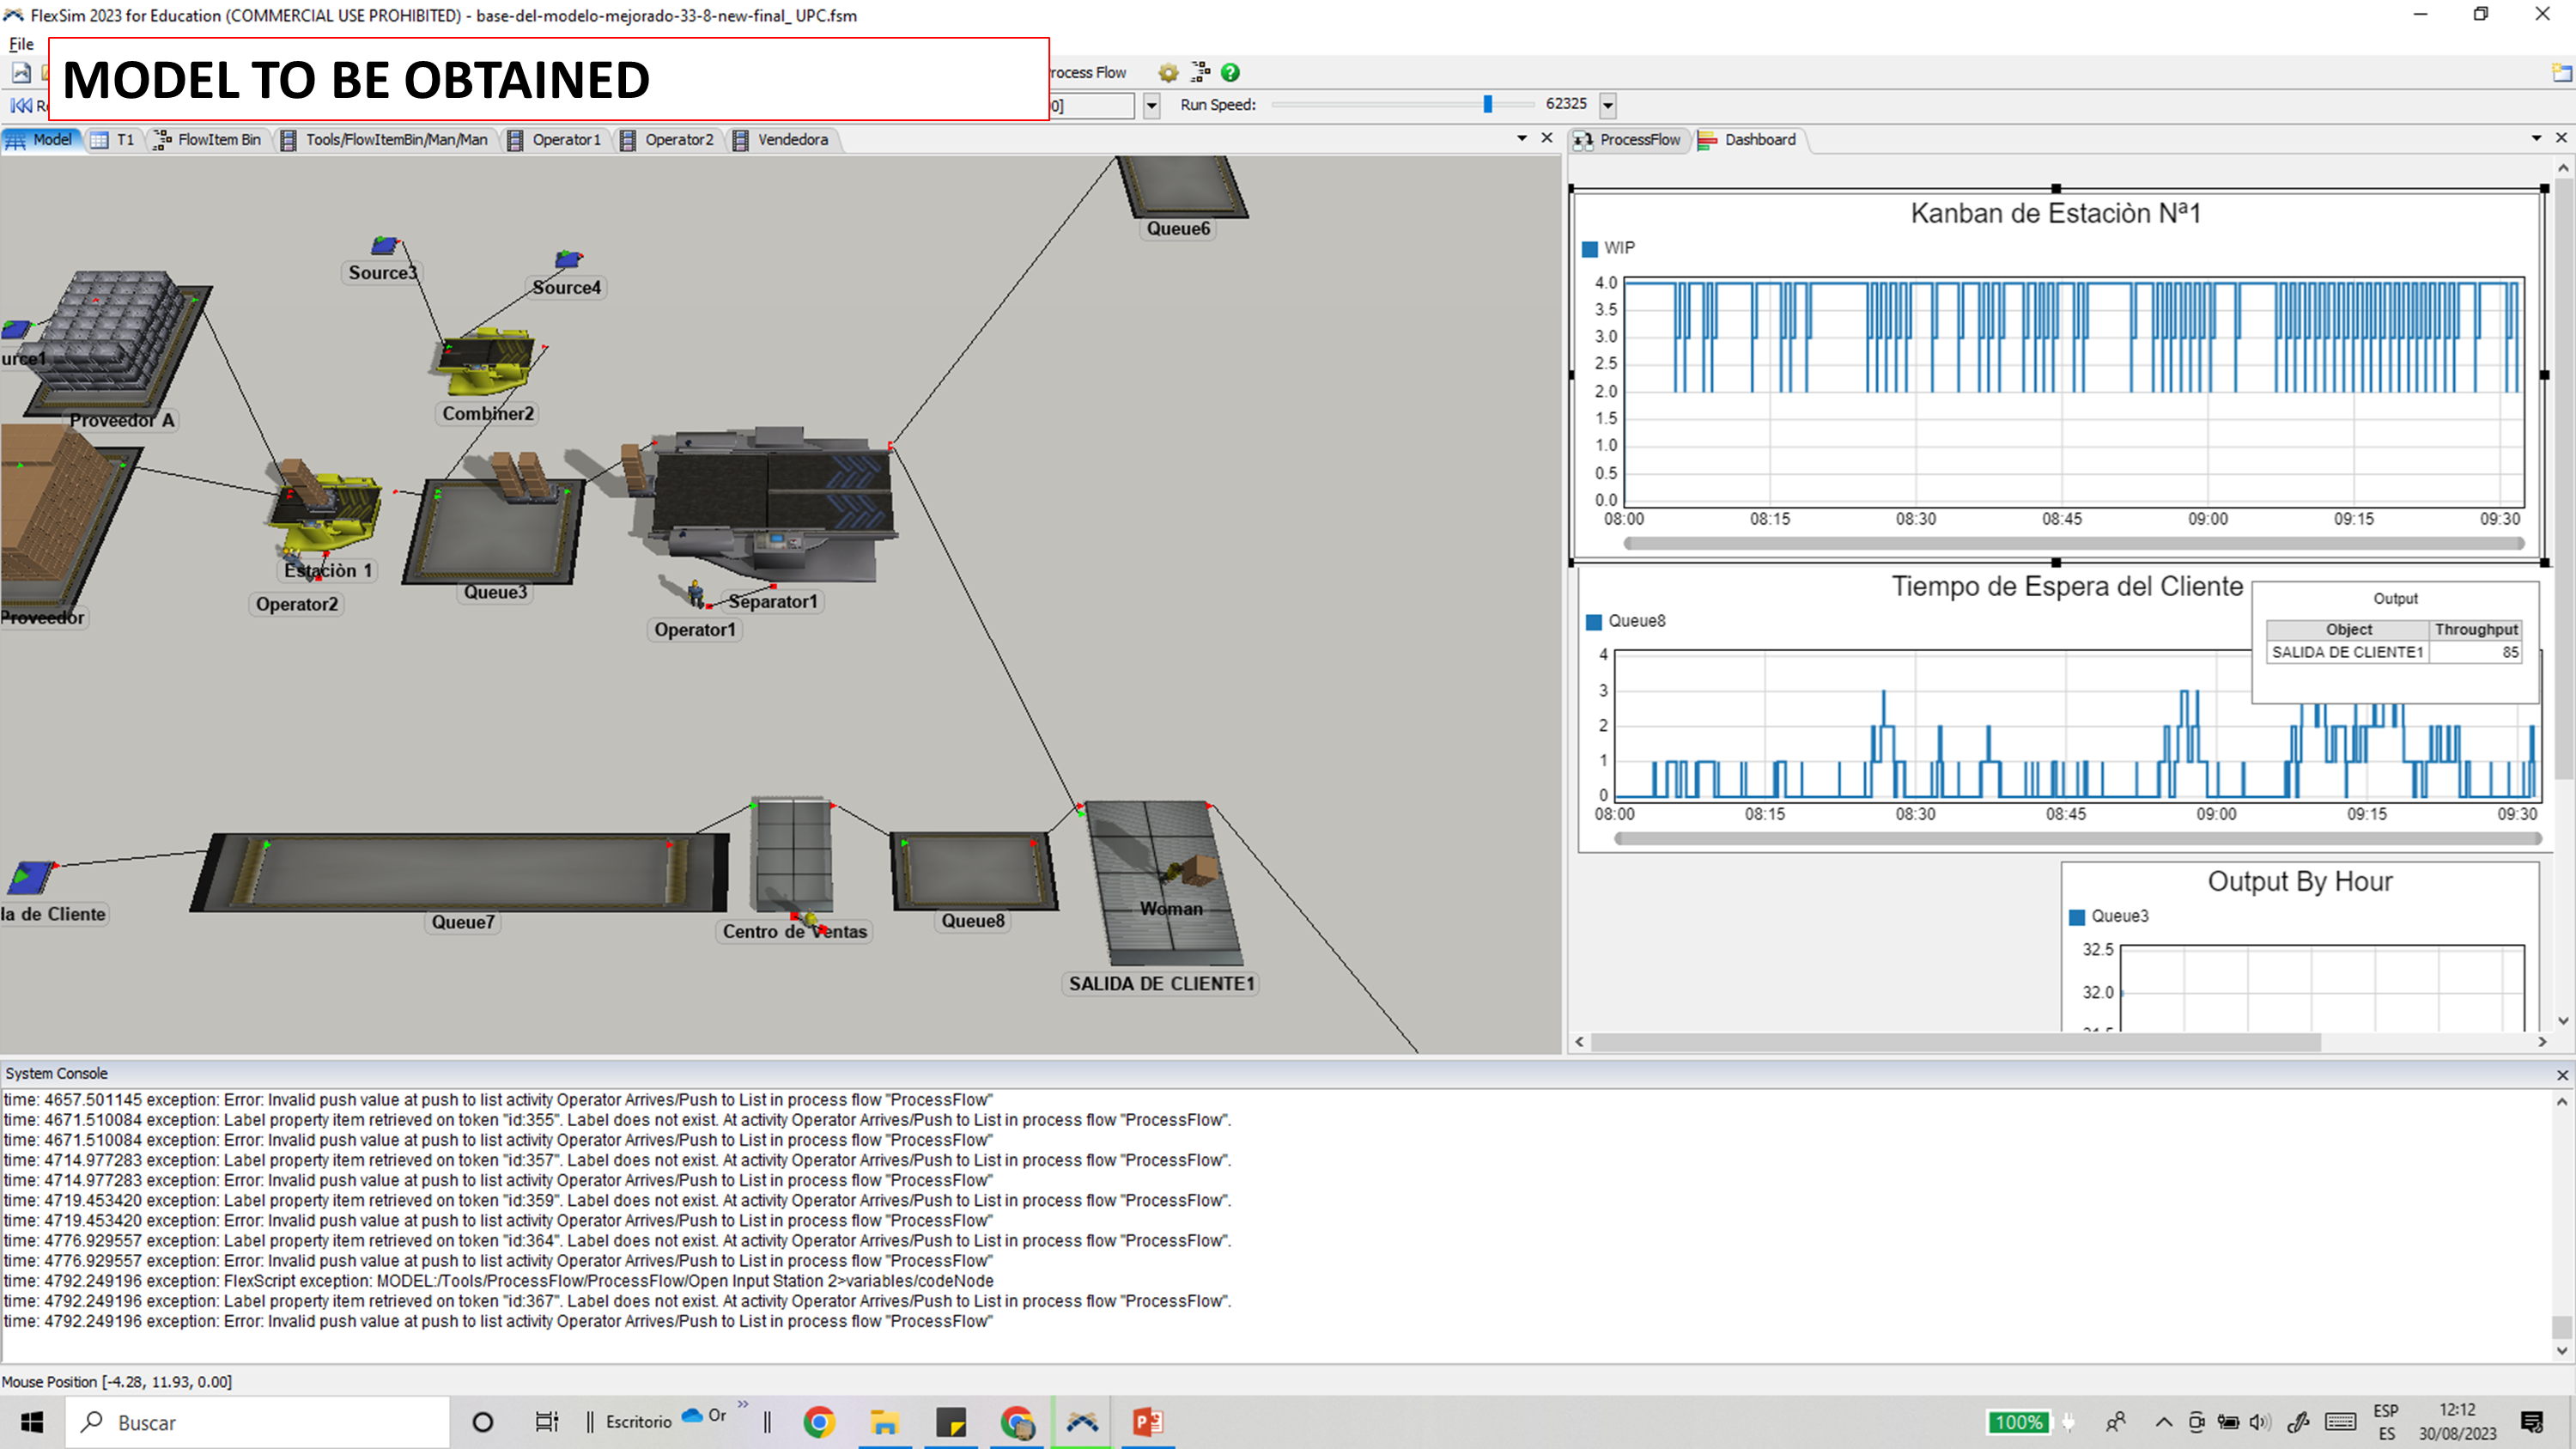
Task: Toggle the Queue3 legend in Output By Hour
Action: click(x=2077, y=917)
